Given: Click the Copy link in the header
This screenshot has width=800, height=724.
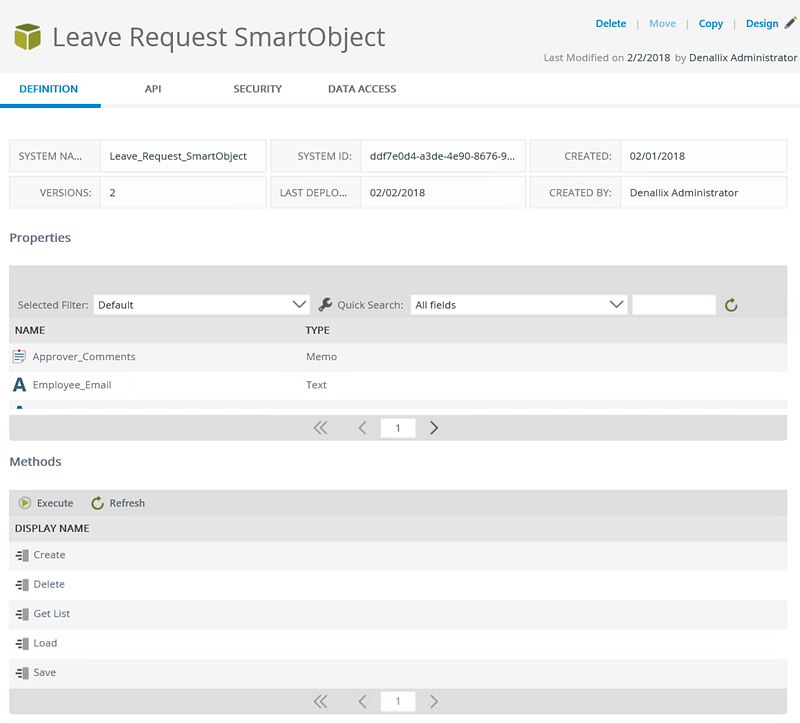Looking at the screenshot, I should [711, 23].
